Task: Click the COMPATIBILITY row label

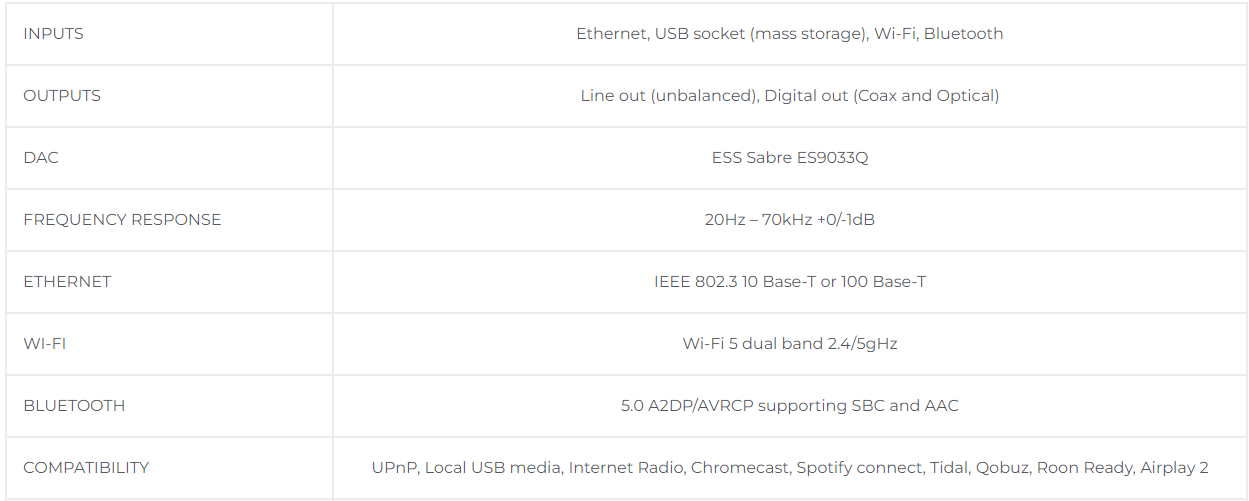Action: pos(86,468)
